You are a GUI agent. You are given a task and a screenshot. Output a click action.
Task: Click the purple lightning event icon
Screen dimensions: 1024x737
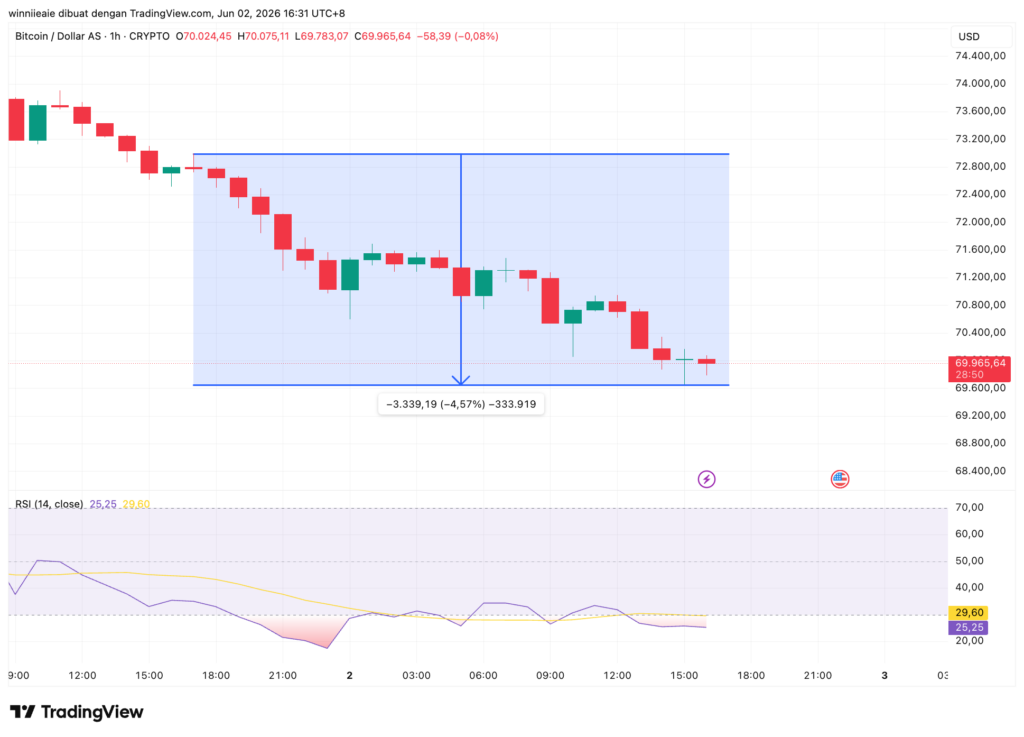706,479
